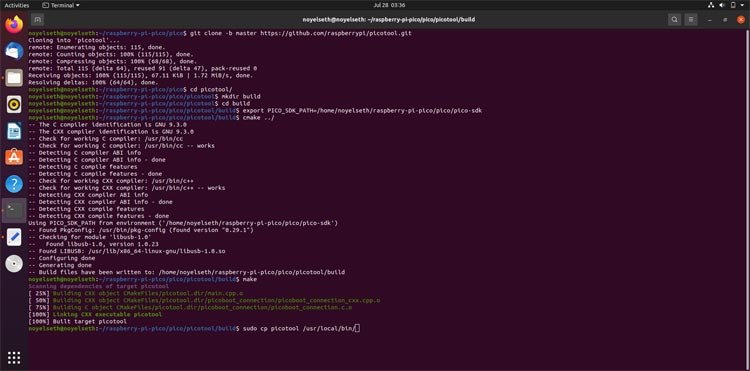Image resolution: width=750 pixels, height=371 pixels.
Task: Click 'Build files have been written to' line
Action: point(187,272)
